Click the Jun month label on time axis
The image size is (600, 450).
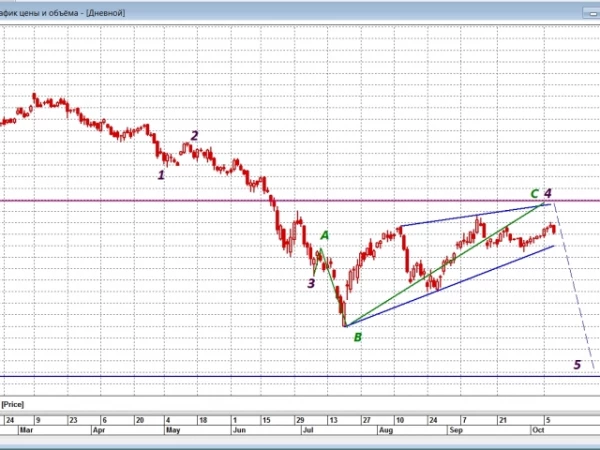(x=239, y=430)
